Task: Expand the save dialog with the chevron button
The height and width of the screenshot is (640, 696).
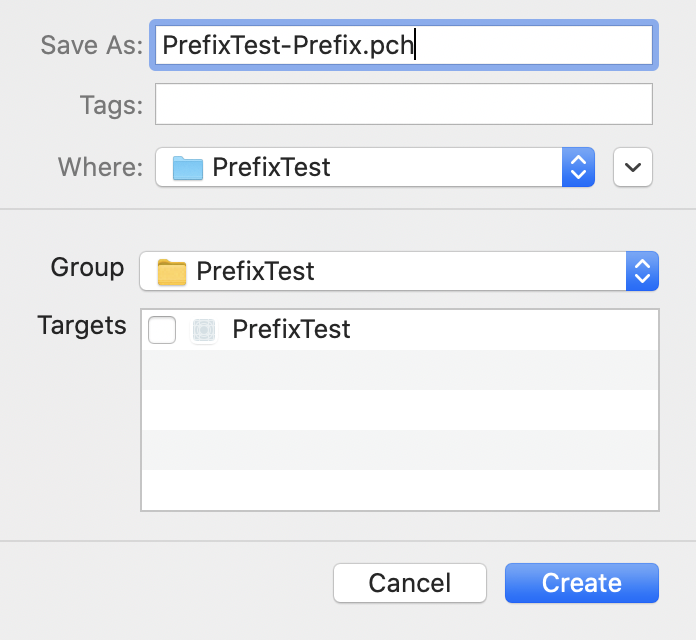Action: point(633,167)
